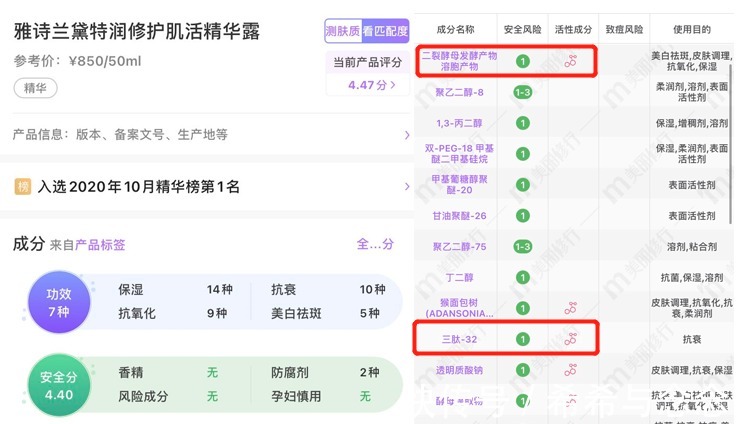Click the green 安全分 4.40 circle

pos(59,385)
